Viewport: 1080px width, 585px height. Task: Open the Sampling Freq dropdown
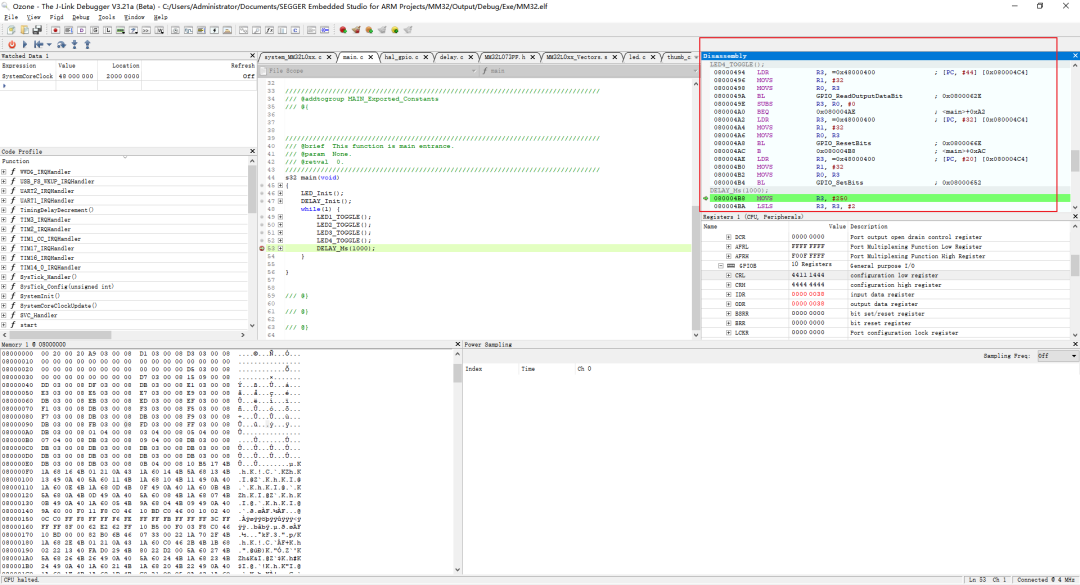(1057, 356)
